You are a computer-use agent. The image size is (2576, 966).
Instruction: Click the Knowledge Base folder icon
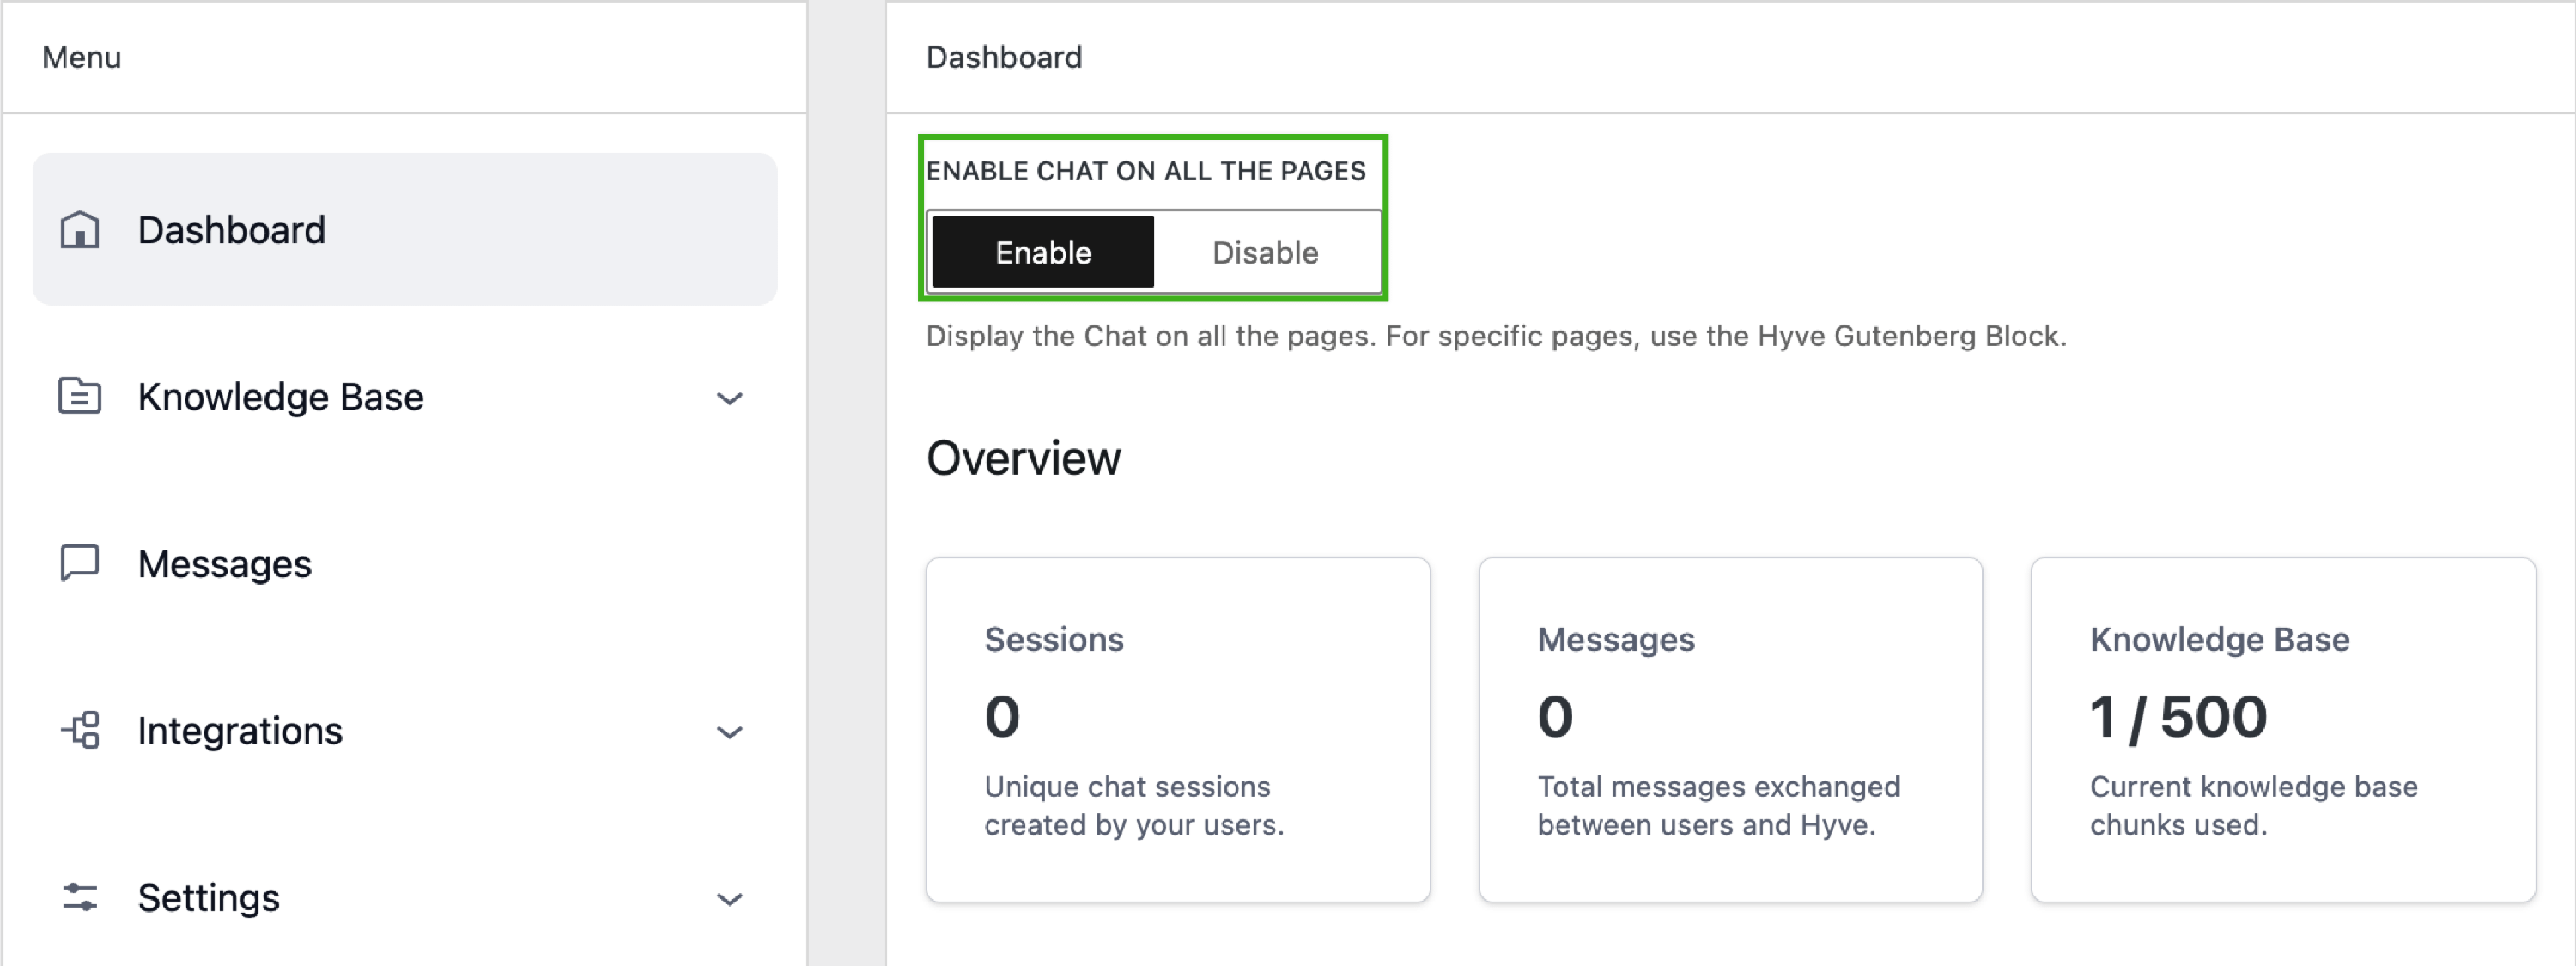click(x=80, y=397)
